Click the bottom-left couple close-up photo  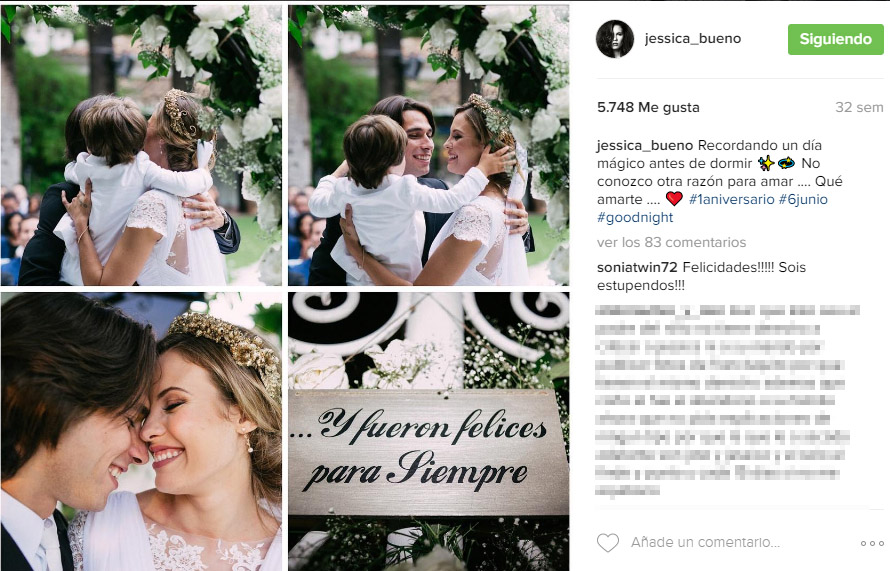[x=141, y=432]
